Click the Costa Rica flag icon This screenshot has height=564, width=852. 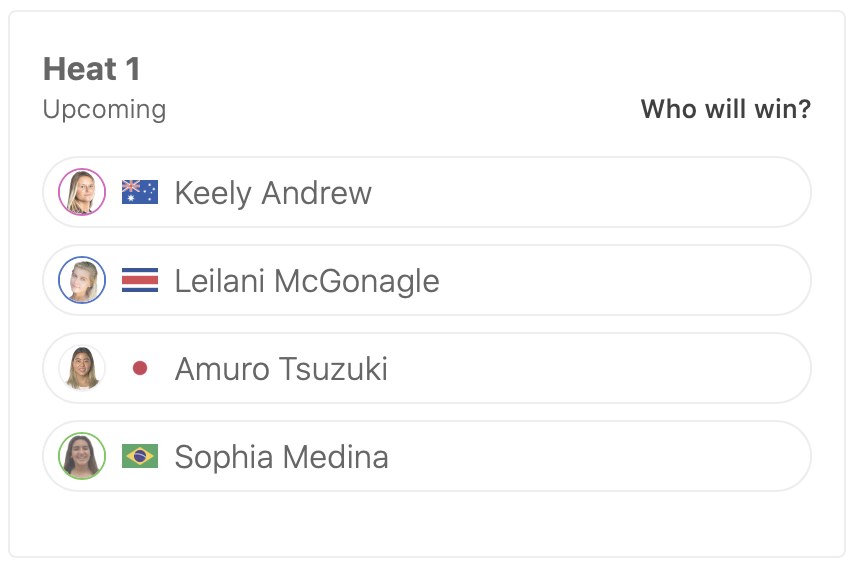140,280
